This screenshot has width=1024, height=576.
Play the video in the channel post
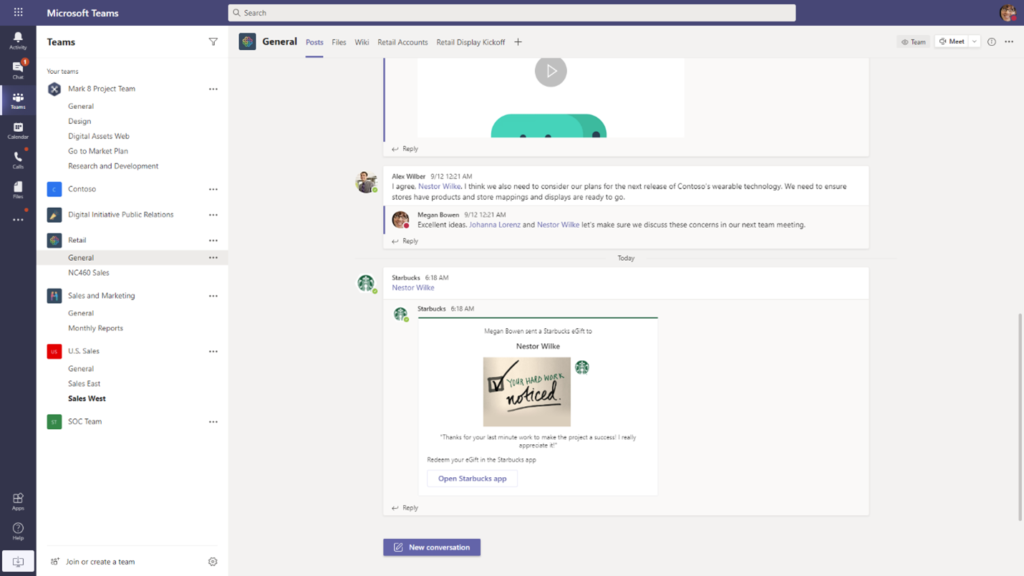[550, 71]
